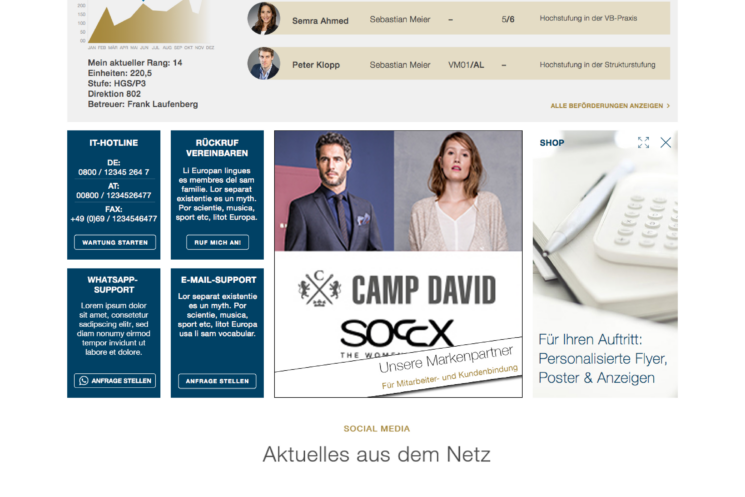
Task: Close the Shop tile
Action: click(x=666, y=143)
